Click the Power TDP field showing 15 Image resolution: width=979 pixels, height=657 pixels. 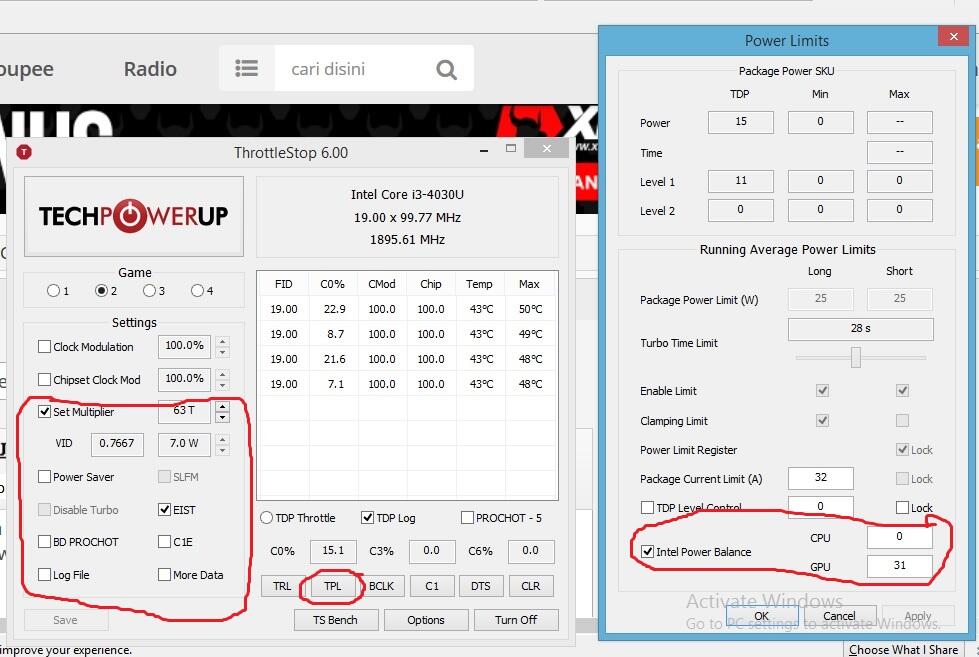[x=740, y=122]
